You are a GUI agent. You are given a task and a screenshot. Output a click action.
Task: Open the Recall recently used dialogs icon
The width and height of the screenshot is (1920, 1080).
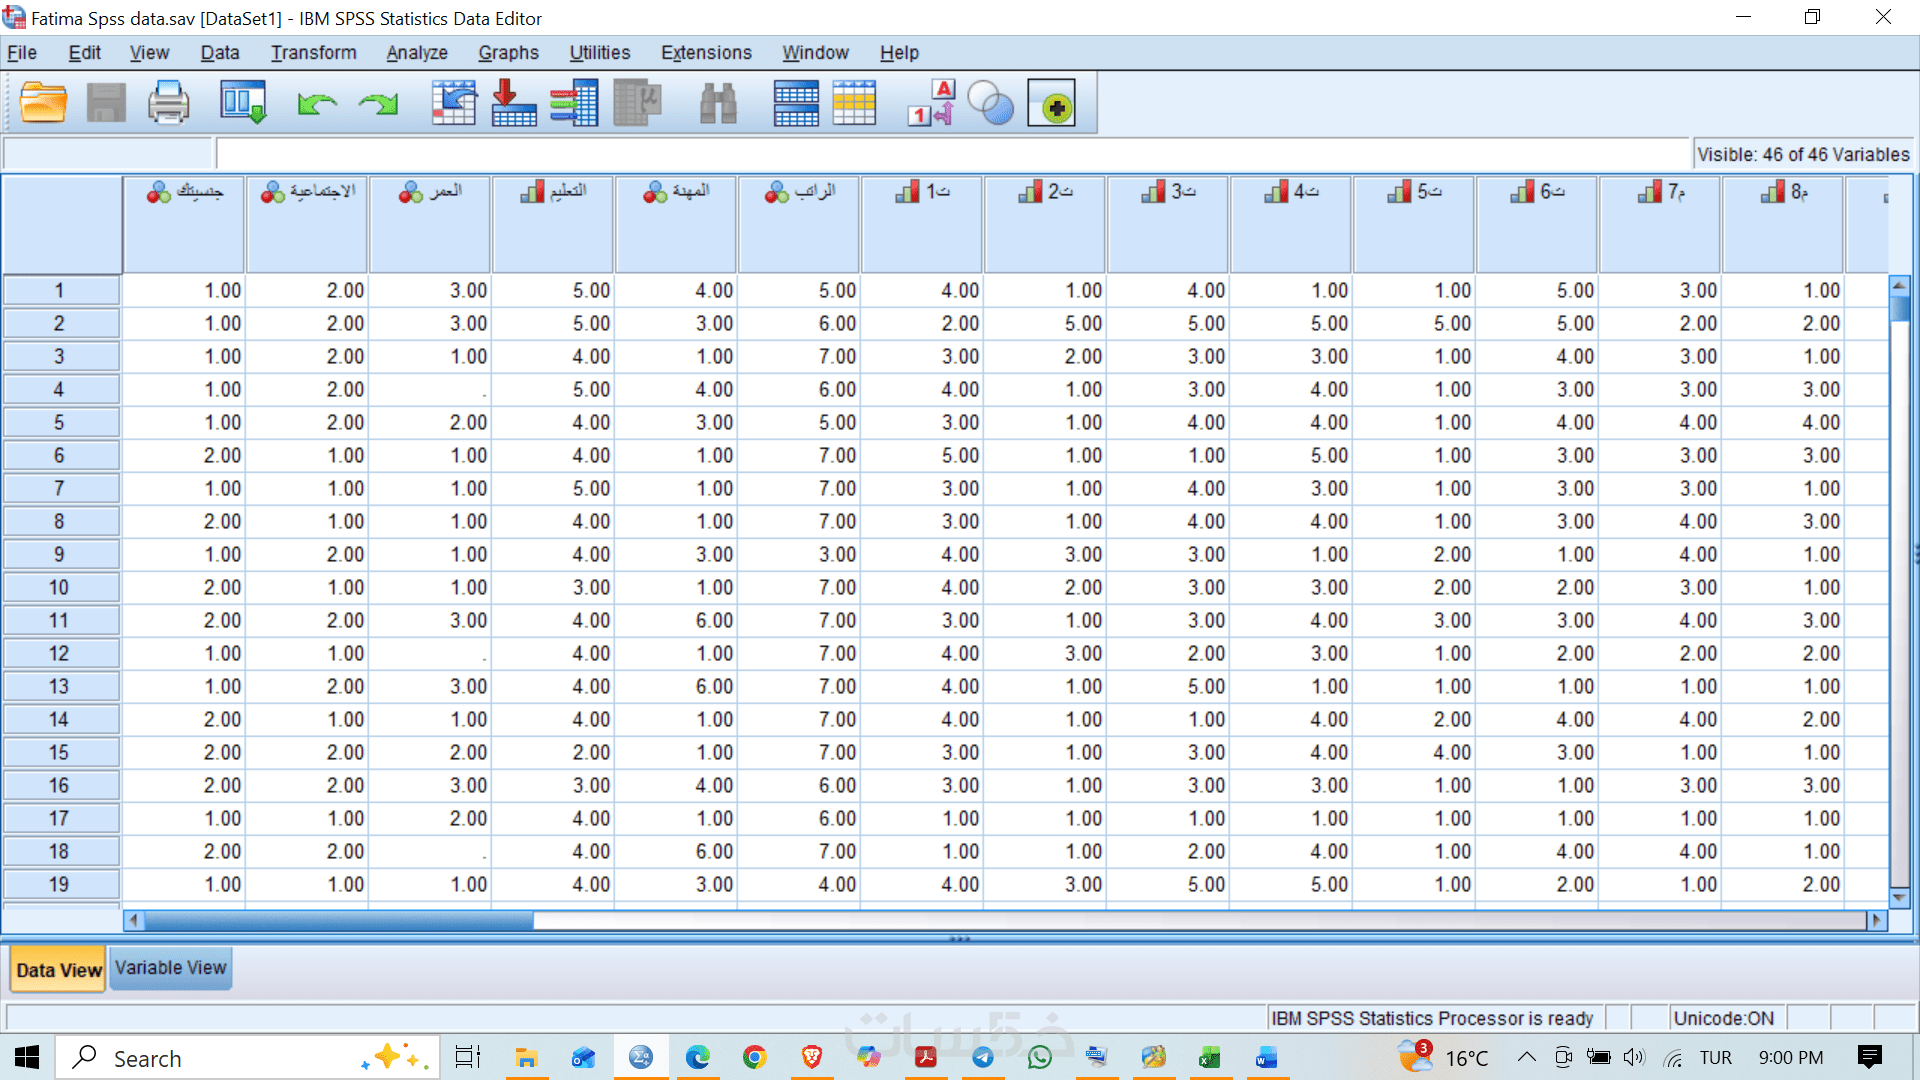(x=243, y=103)
